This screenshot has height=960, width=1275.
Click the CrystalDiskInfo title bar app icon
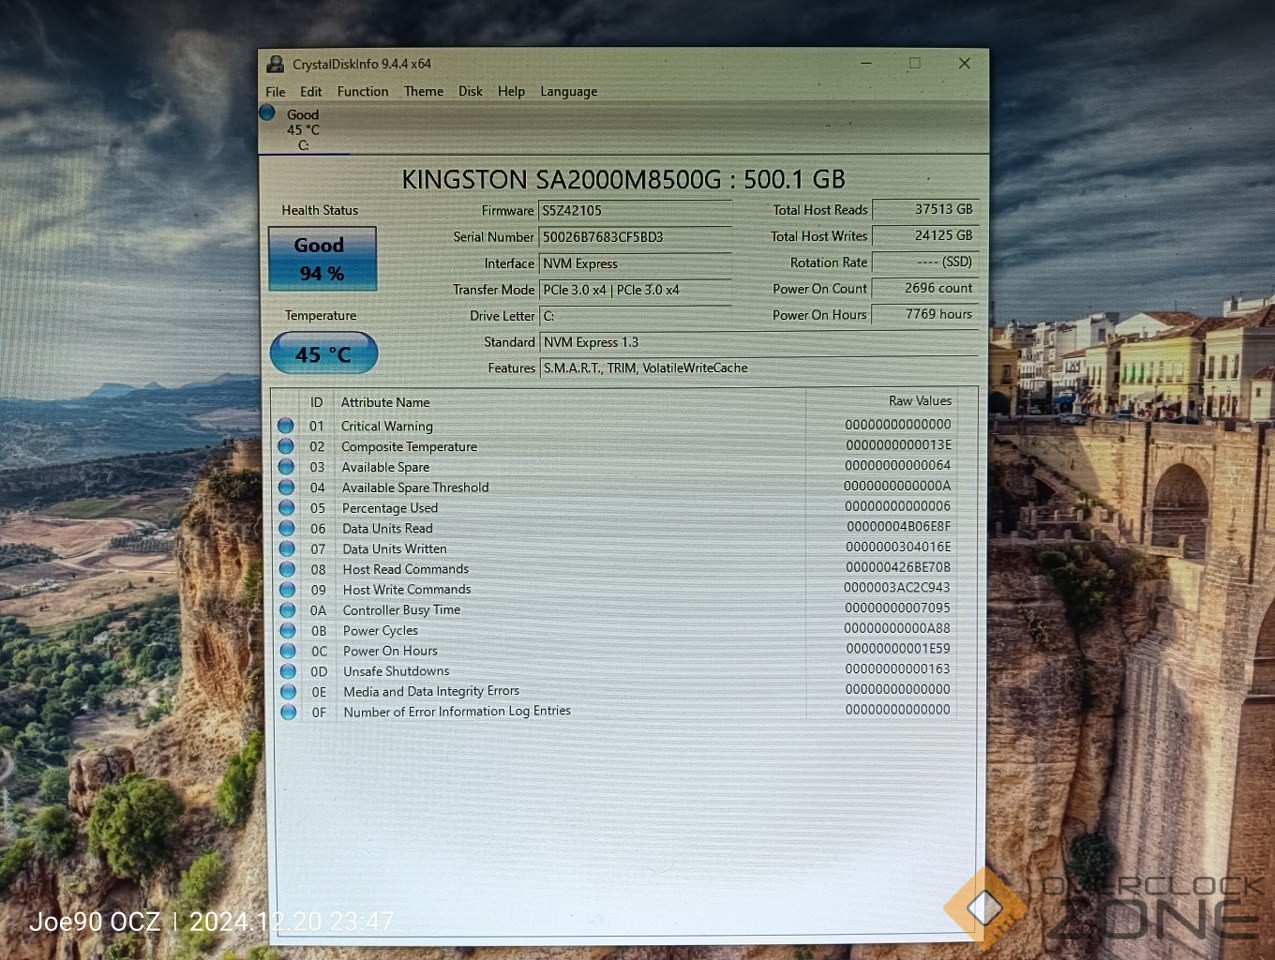pyautogui.click(x=275, y=64)
